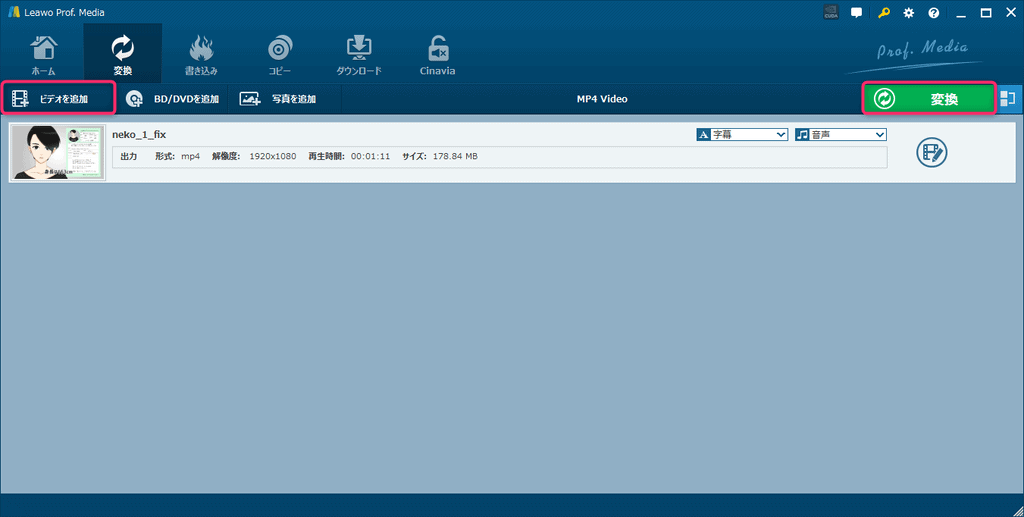
Task: Open the コピー (Copy) tab
Action: tap(280, 55)
